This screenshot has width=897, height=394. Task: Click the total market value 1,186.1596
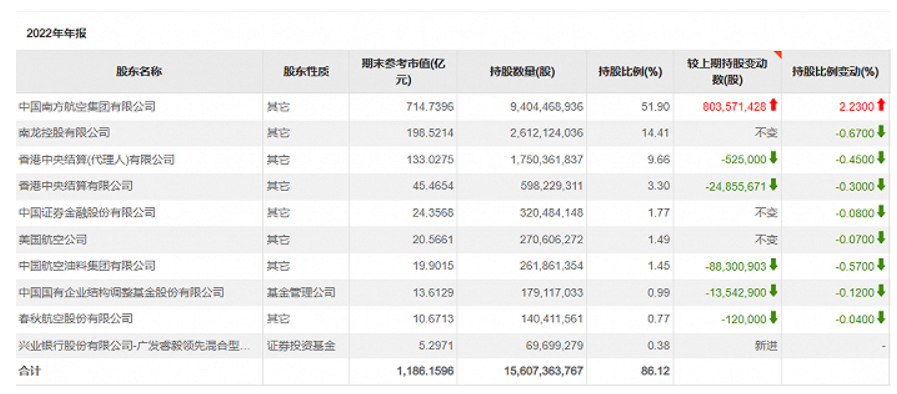425,371
